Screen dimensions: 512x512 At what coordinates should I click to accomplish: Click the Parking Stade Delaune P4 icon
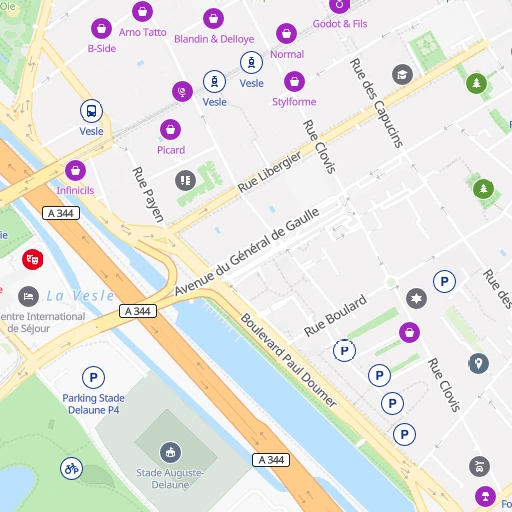point(93,377)
